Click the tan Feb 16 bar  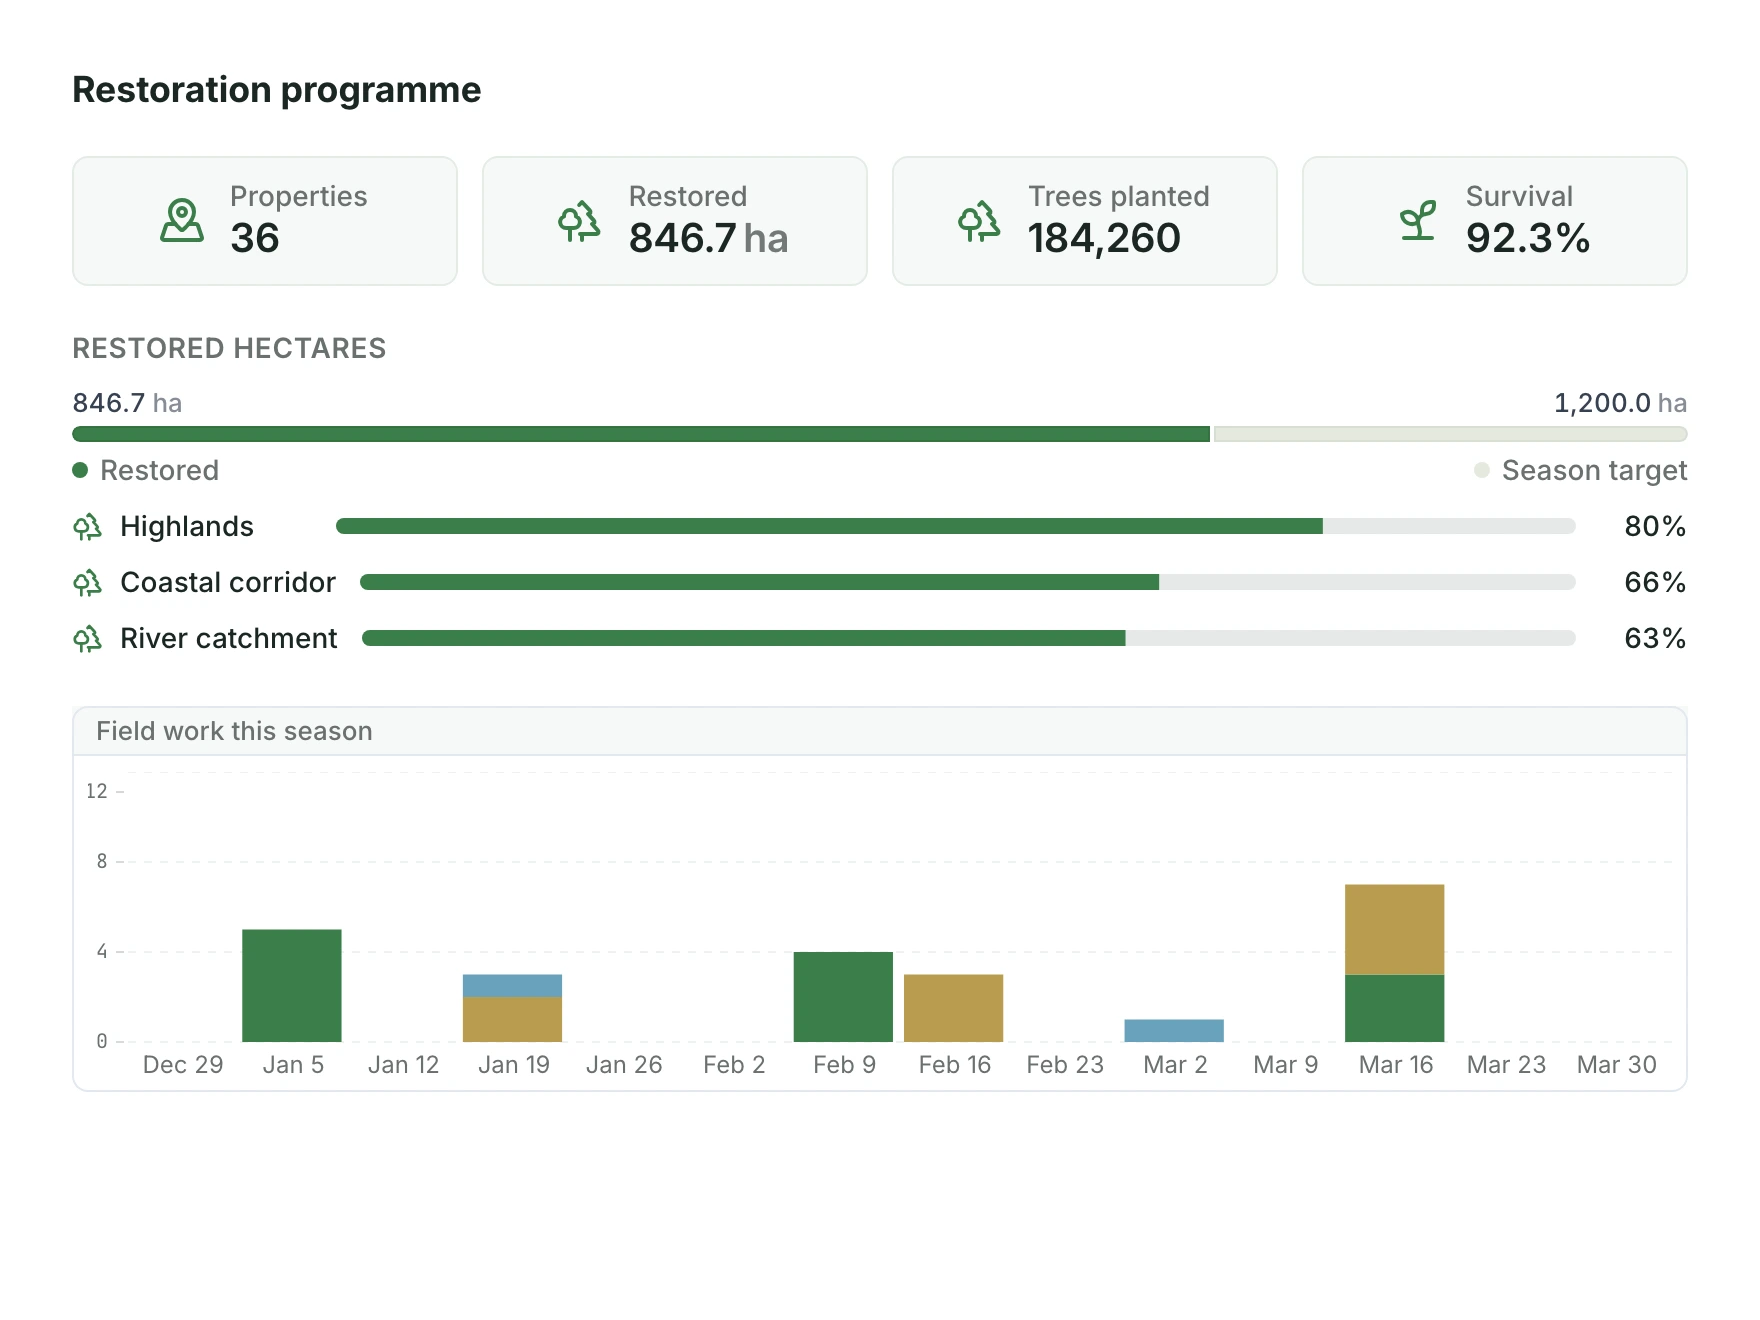point(953,1008)
